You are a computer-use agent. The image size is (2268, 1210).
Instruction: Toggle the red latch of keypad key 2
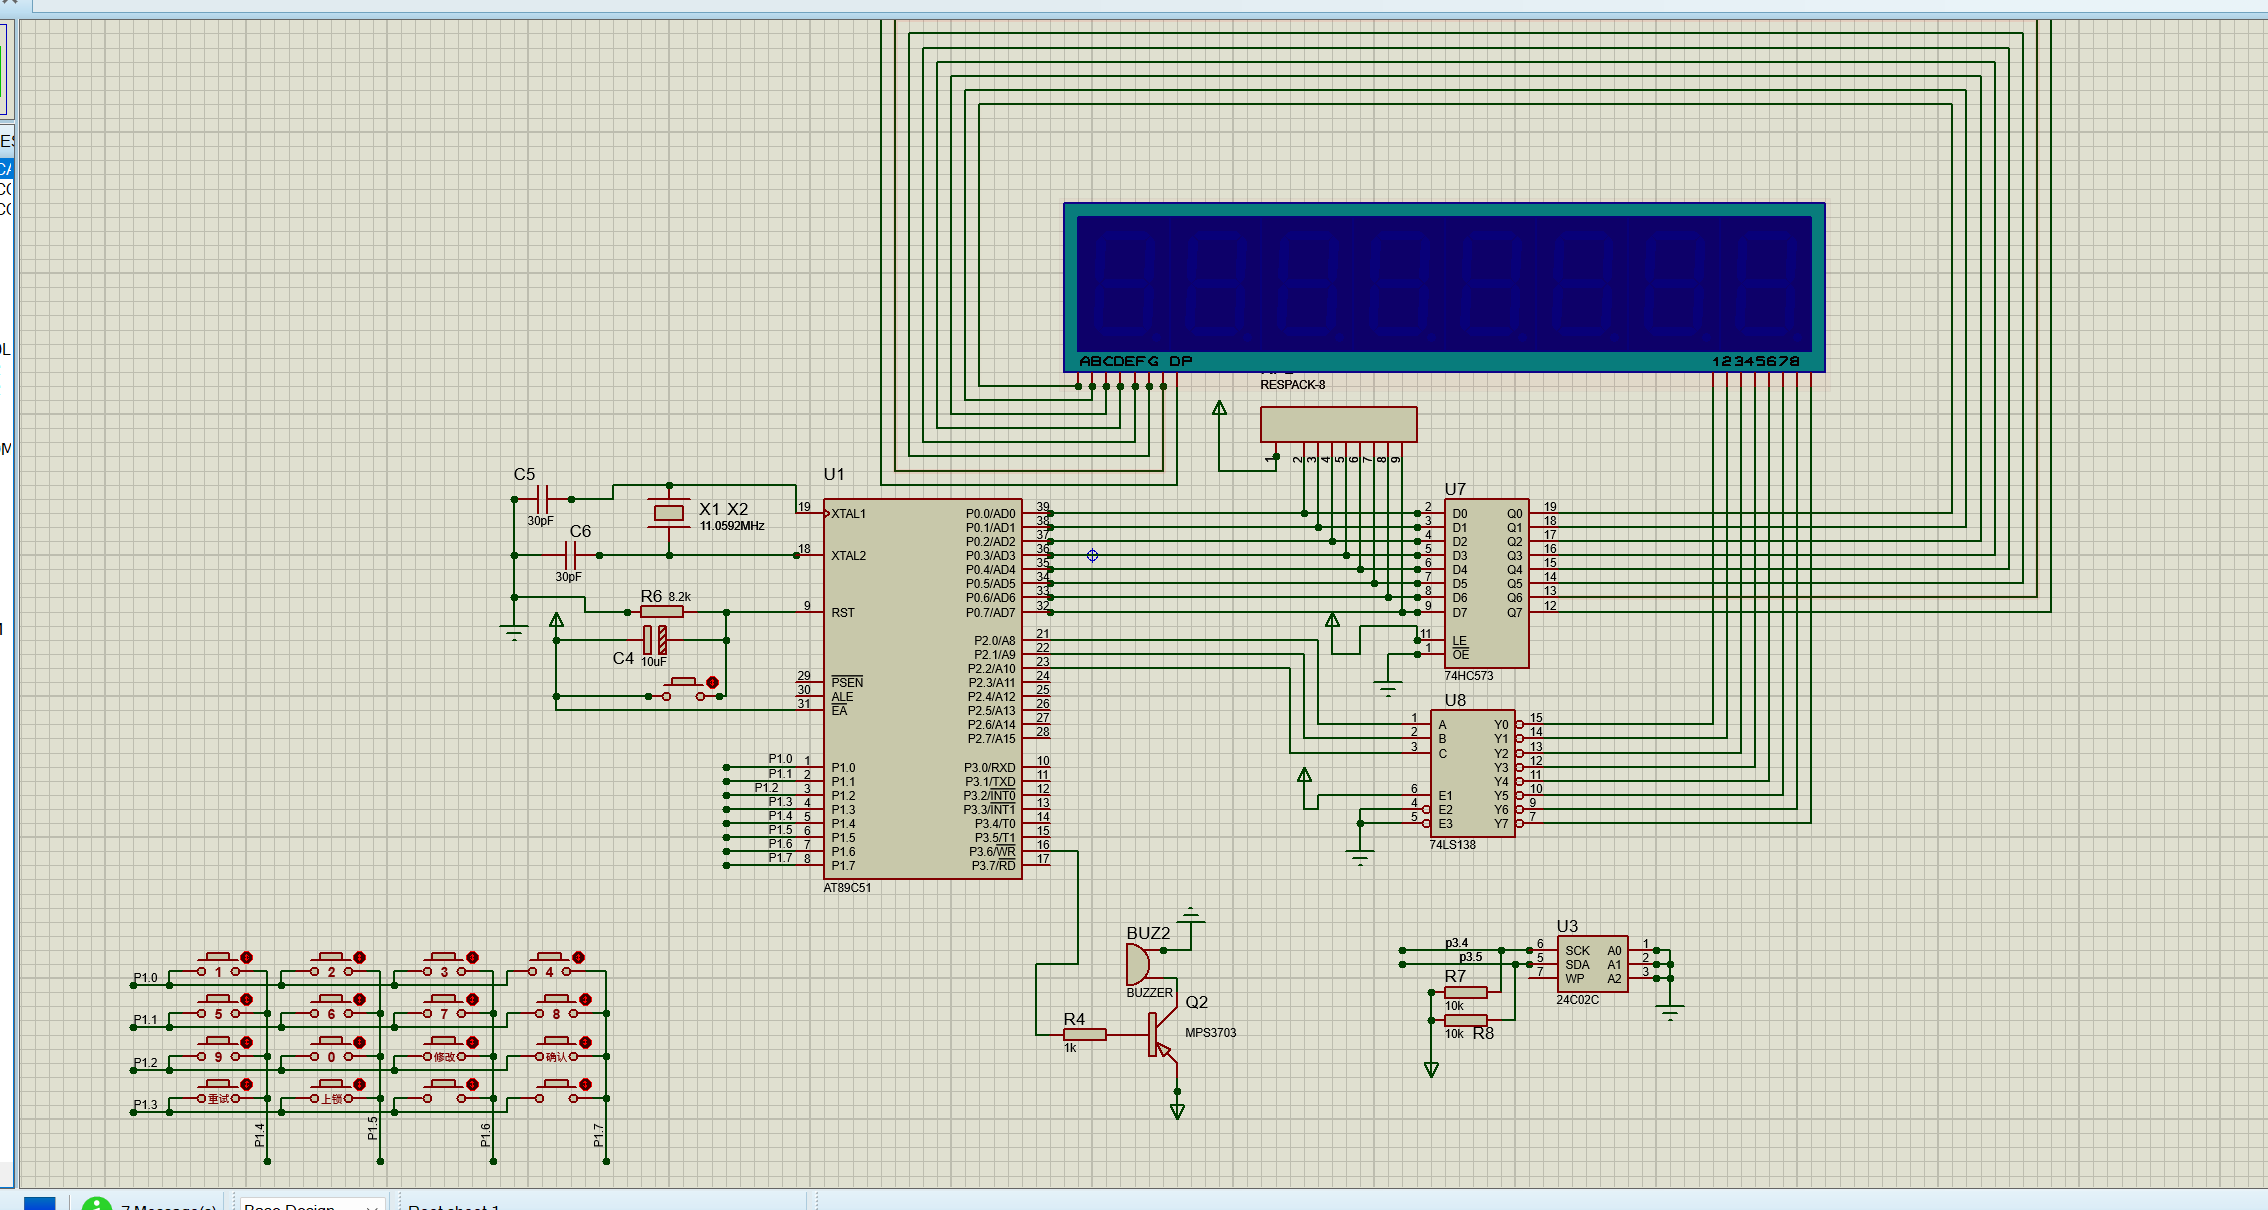tap(359, 957)
